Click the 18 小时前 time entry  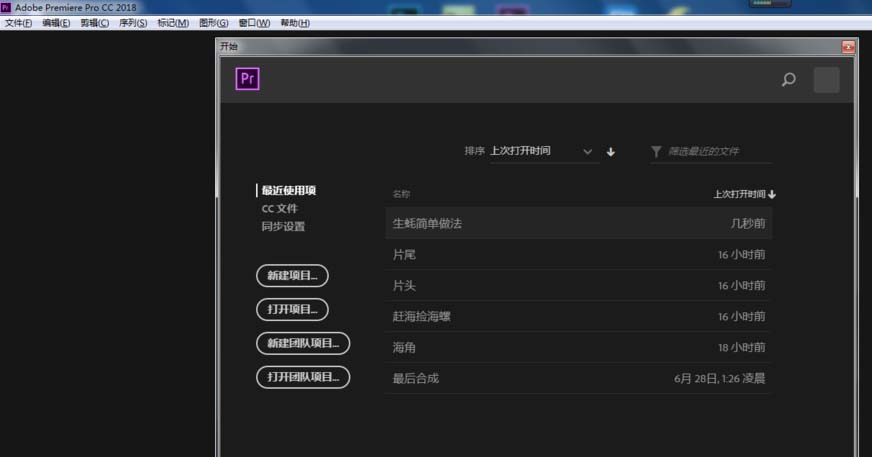coord(742,347)
